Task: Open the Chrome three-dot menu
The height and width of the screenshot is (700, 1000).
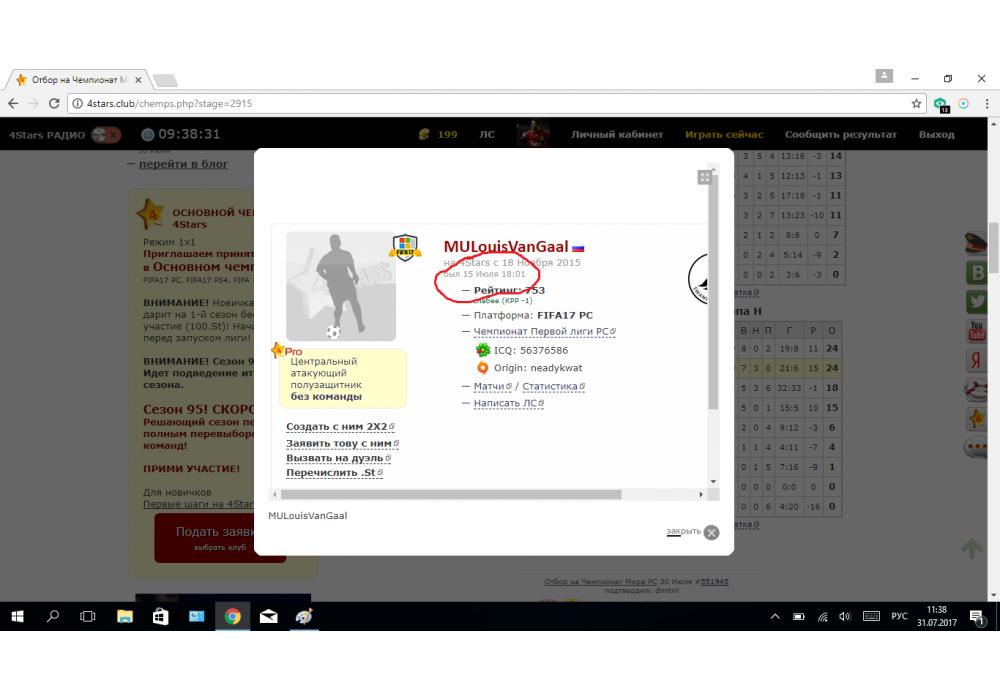Action: pos(987,103)
